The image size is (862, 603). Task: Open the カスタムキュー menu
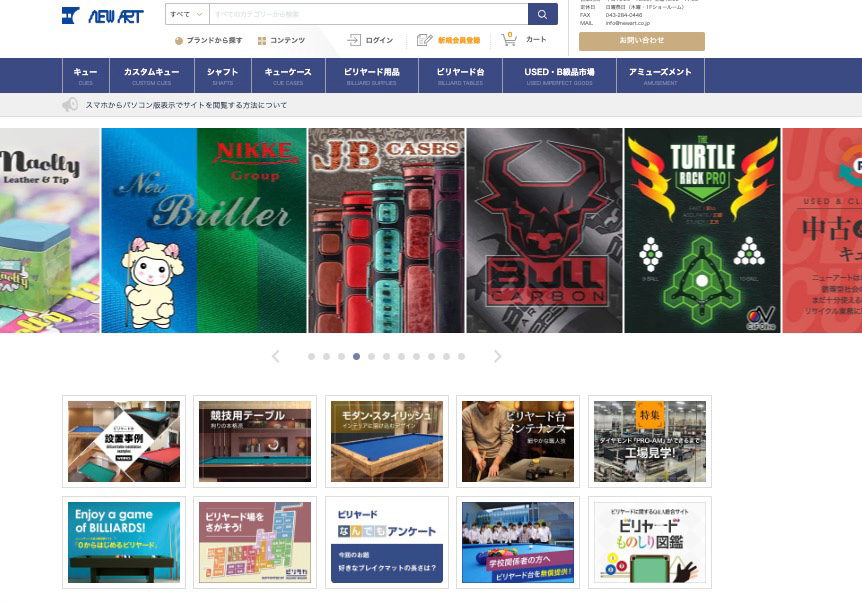tap(152, 76)
